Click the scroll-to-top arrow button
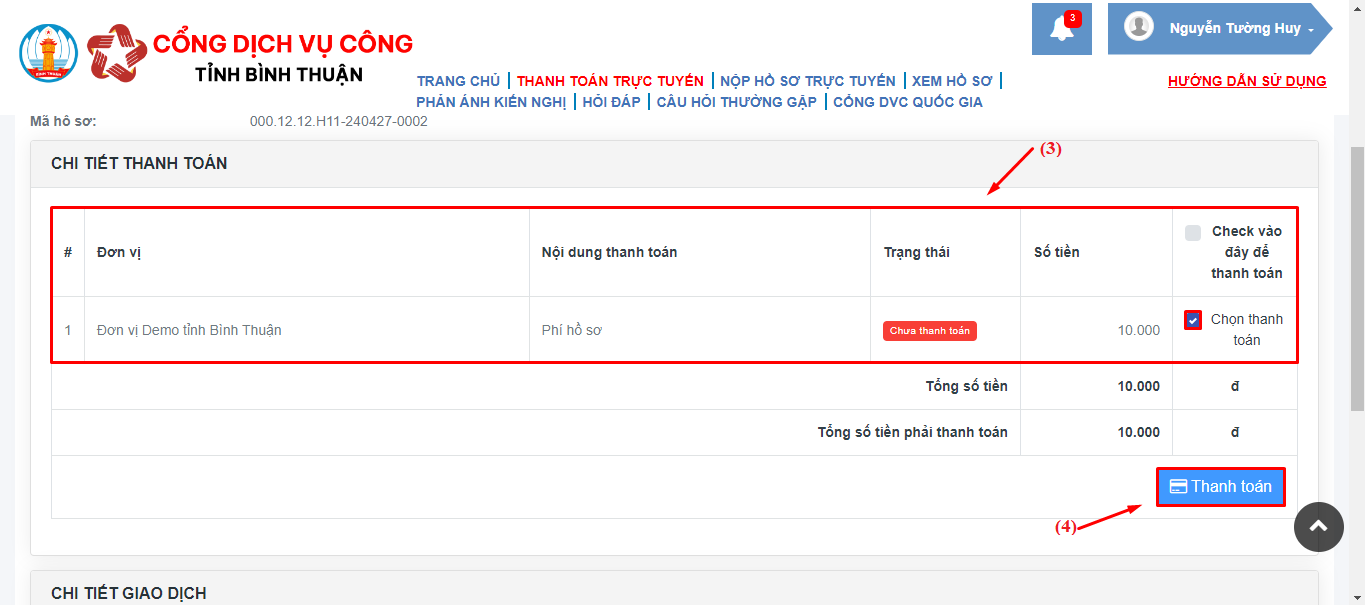This screenshot has height=605, width=1365. [1318, 526]
